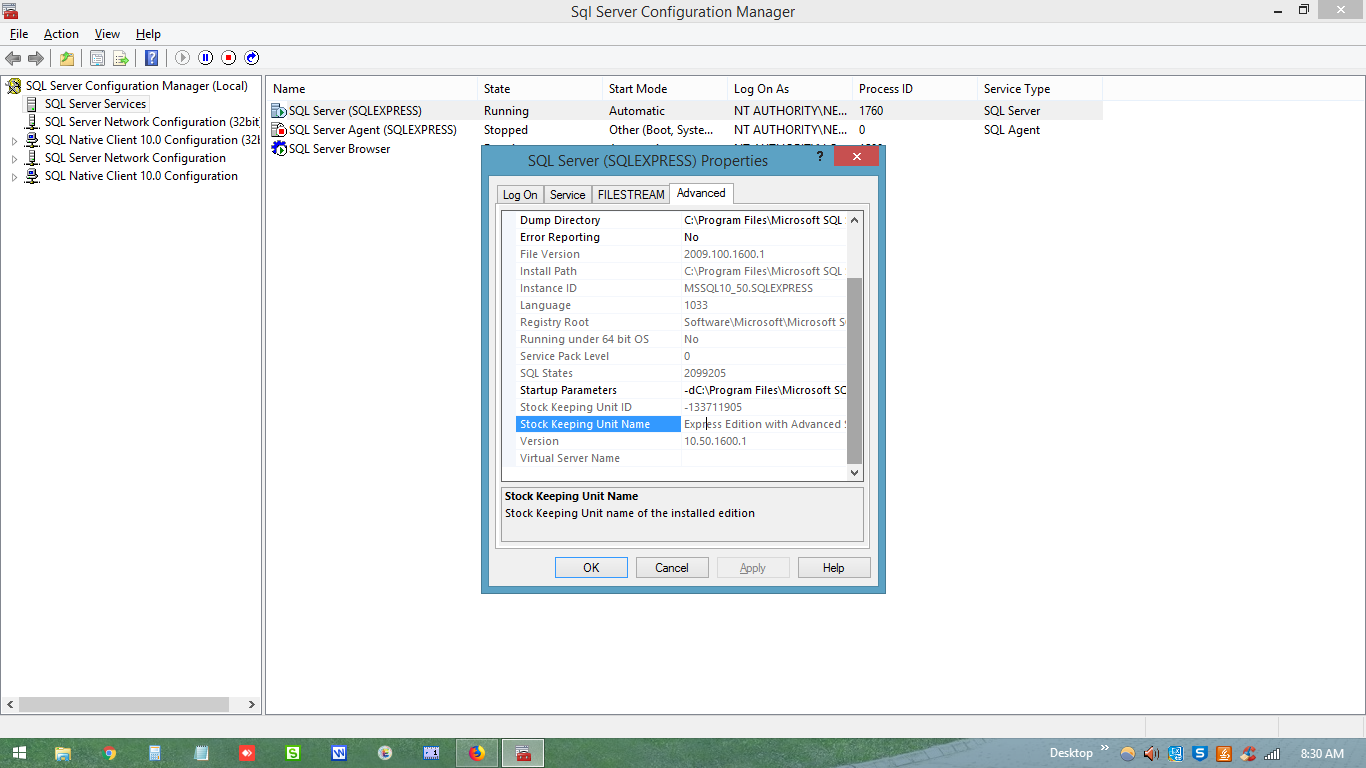
Task: Select the Stock Keeping Unit Name property row
Action: (x=681, y=424)
